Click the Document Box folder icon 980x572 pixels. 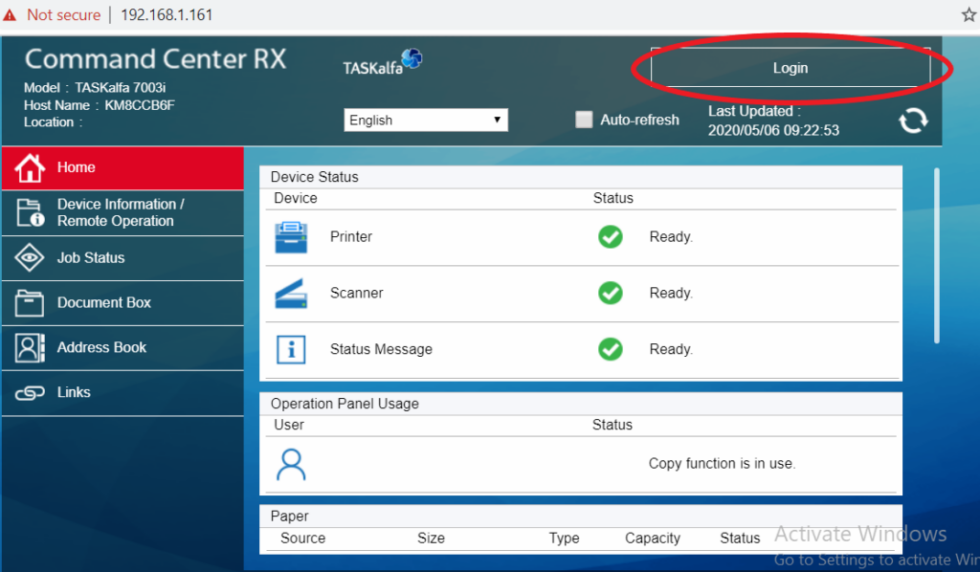point(30,303)
